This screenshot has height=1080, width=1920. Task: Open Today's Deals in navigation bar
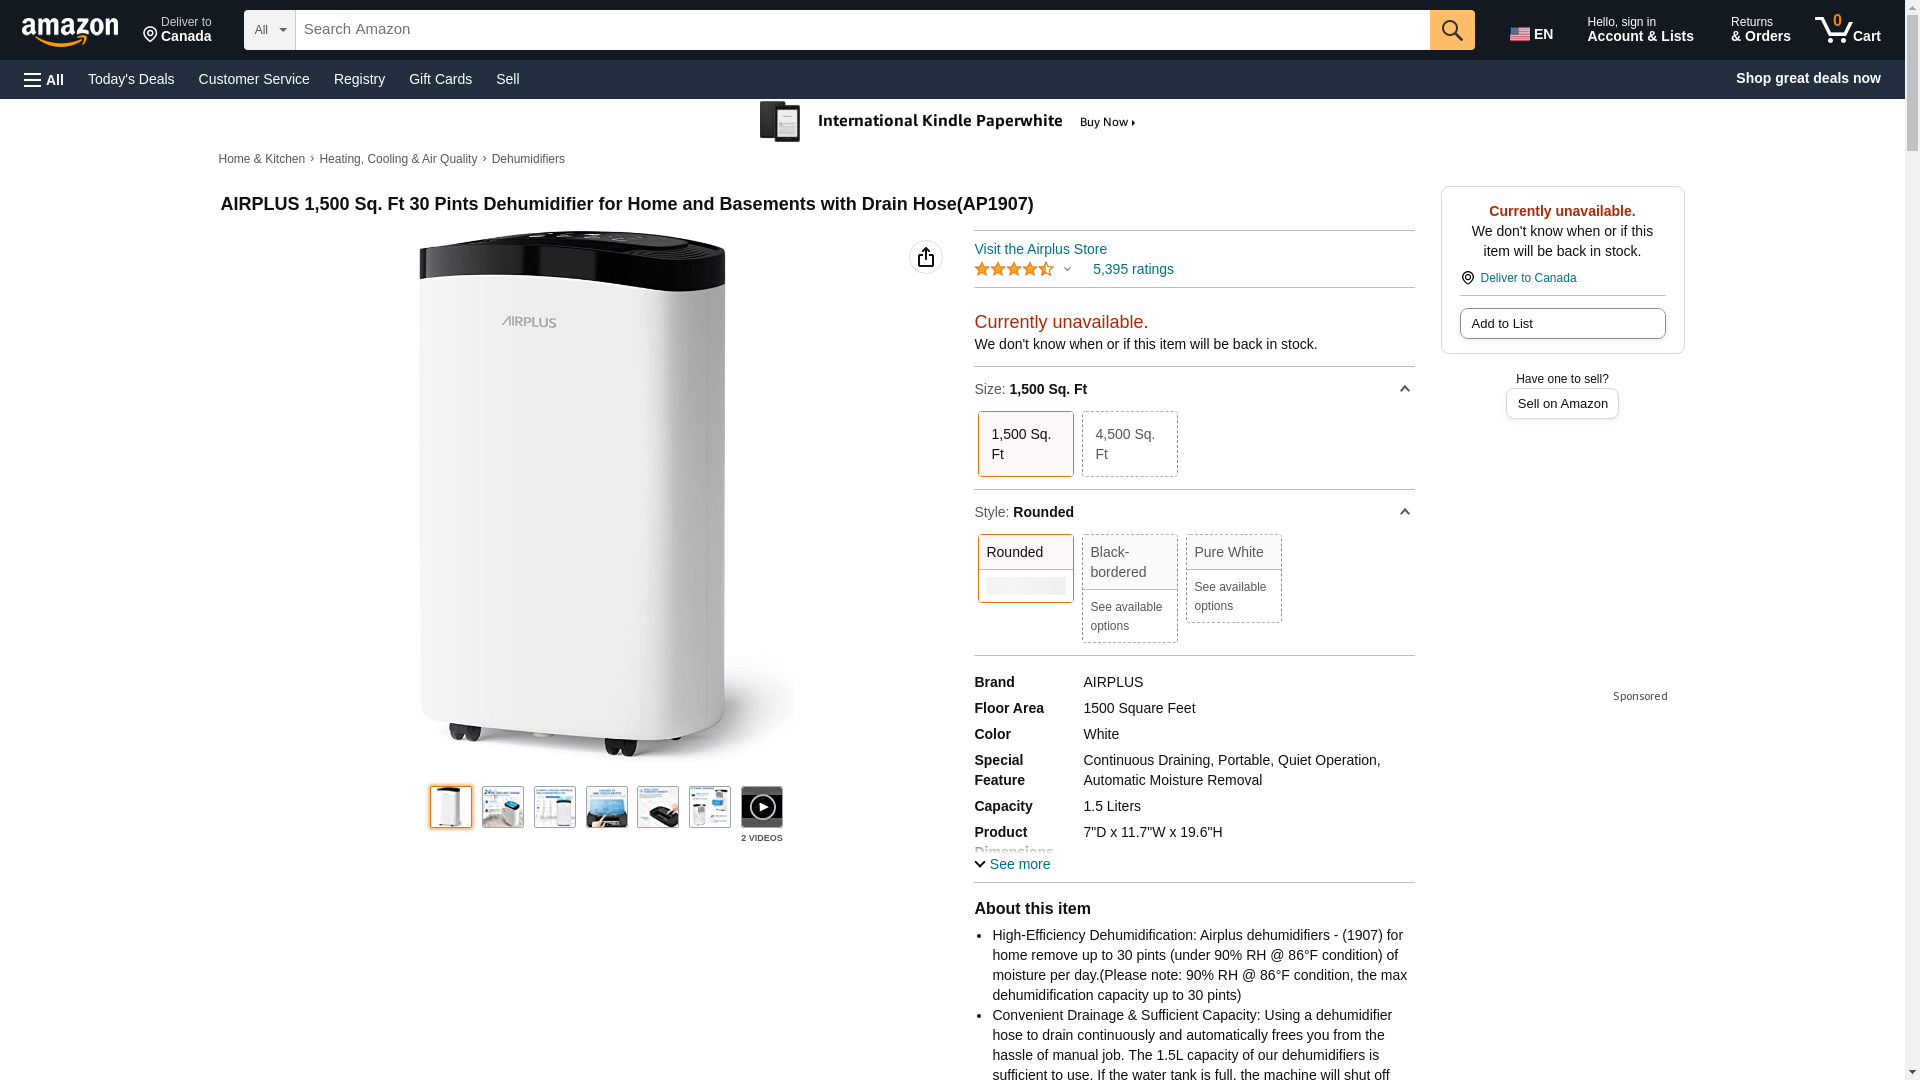tap(131, 79)
